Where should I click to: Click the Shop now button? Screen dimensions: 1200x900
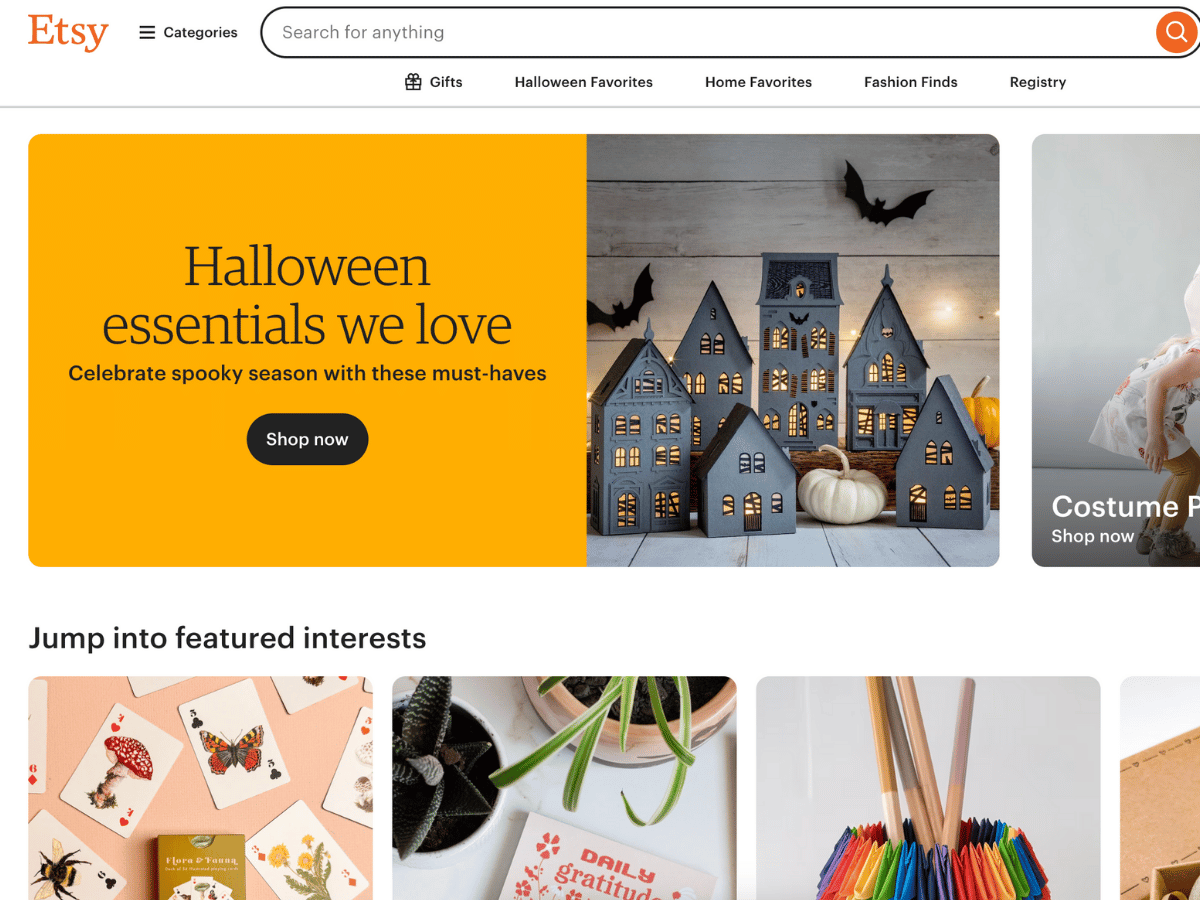point(307,439)
